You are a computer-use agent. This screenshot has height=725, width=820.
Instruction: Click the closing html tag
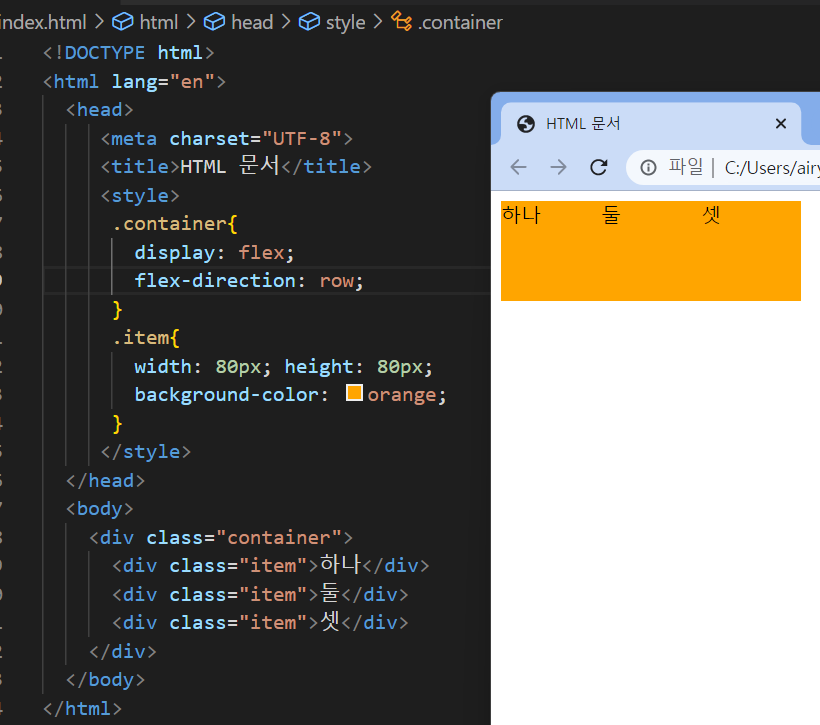point(83,708)
